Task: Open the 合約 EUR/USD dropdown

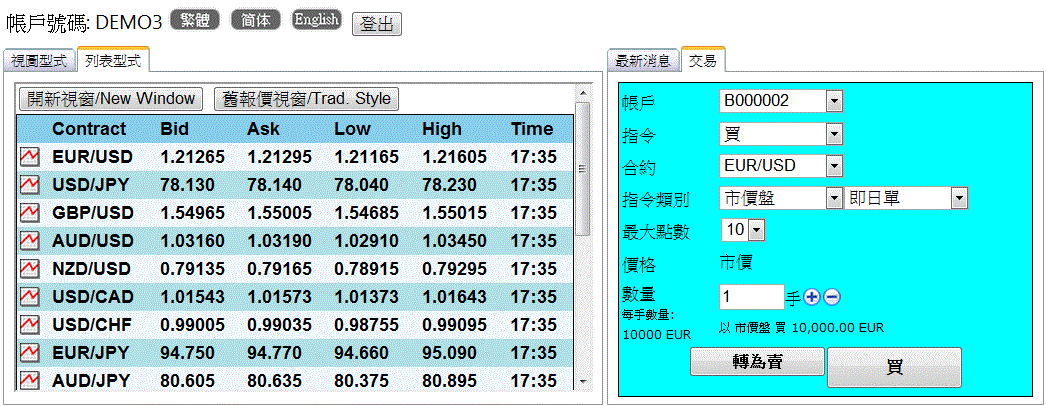Action: (834, 166)
